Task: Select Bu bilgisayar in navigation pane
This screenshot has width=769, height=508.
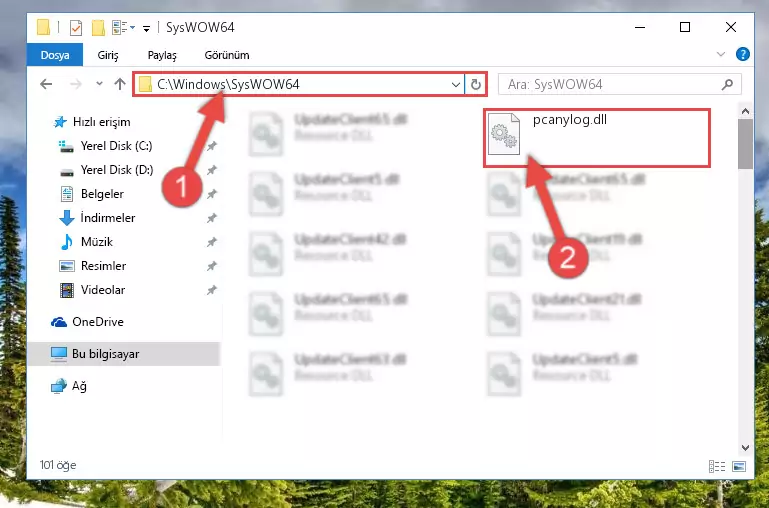Action: point(124,354)
